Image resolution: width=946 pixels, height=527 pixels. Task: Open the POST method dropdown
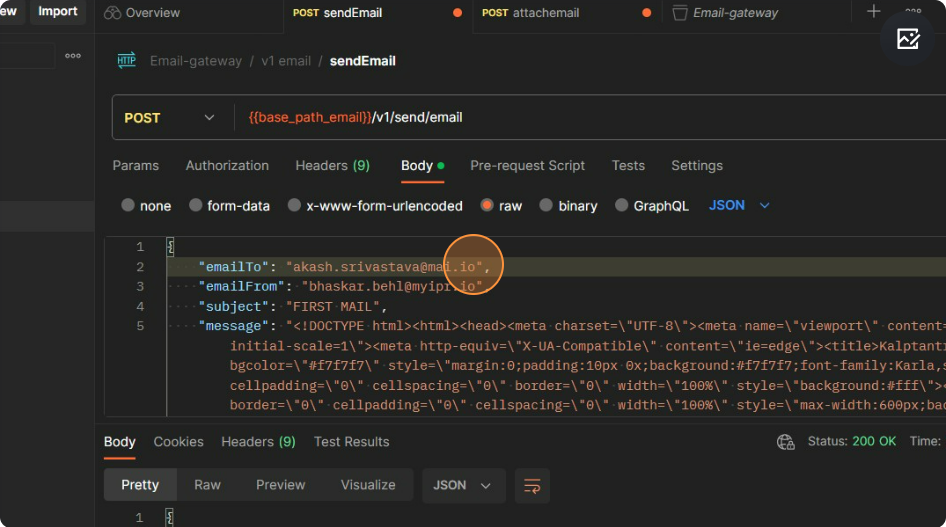pyautogui.click(x=170, y=118)
